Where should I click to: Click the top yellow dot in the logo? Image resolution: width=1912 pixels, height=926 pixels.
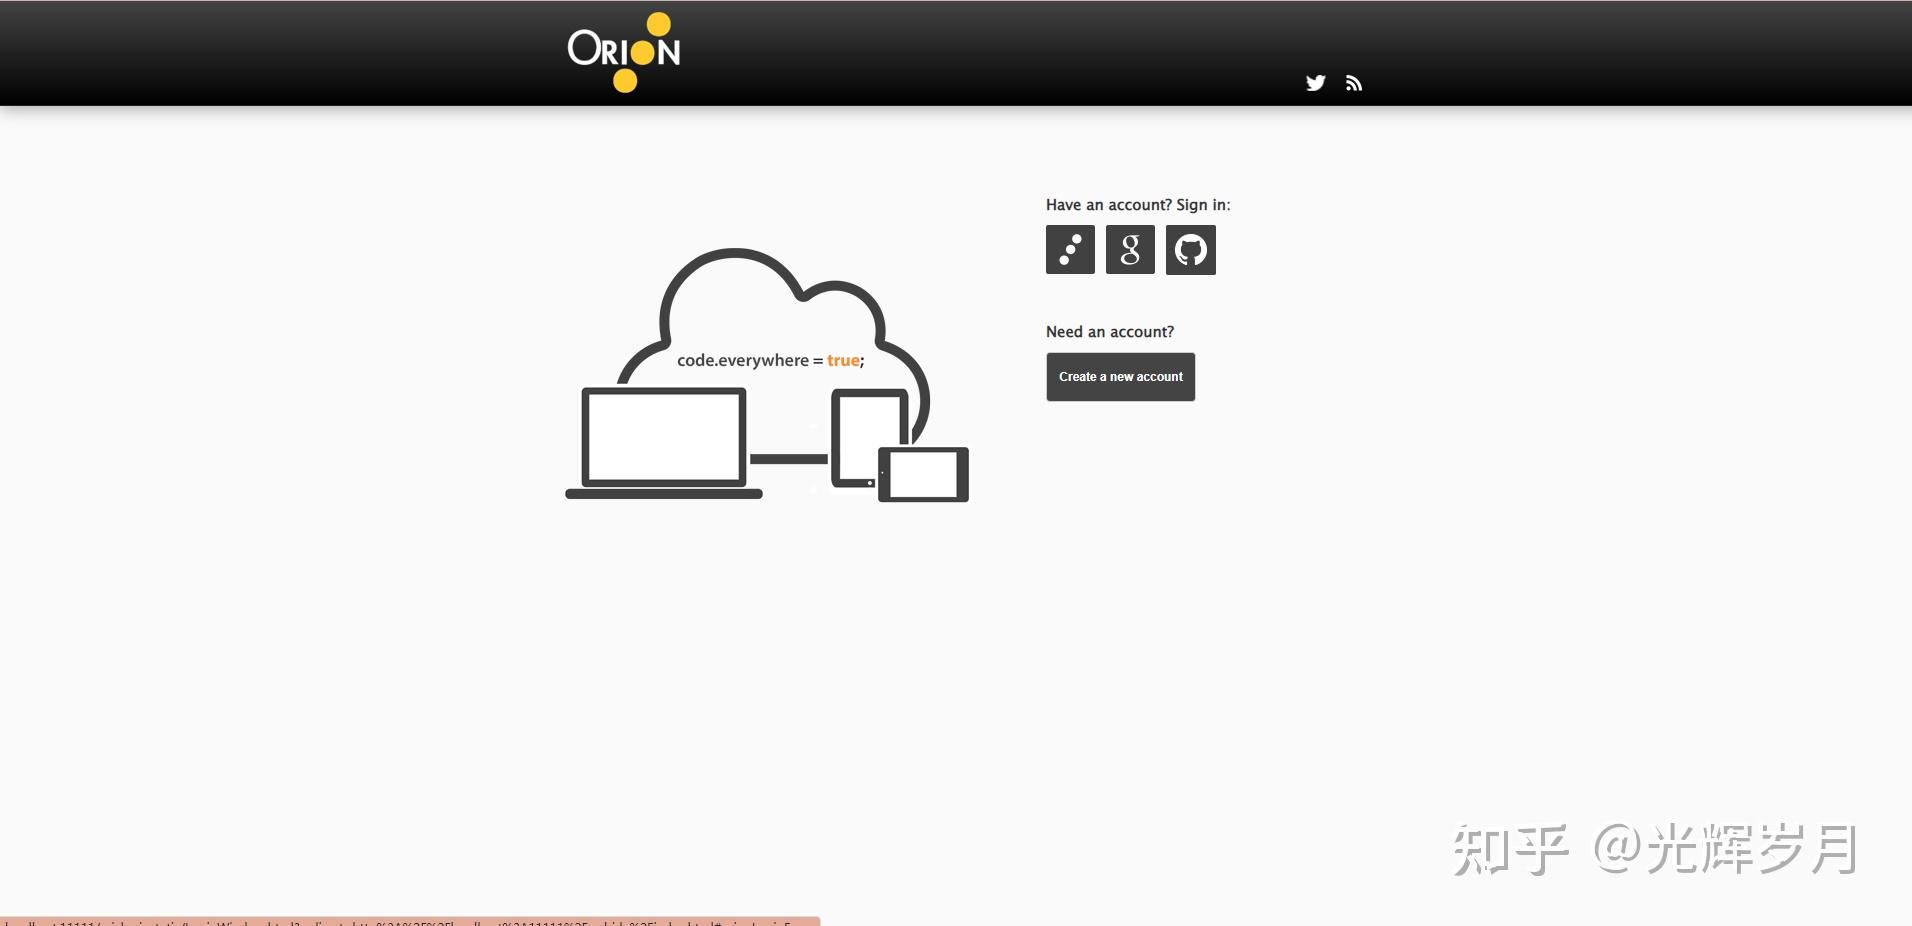[659, 24]
